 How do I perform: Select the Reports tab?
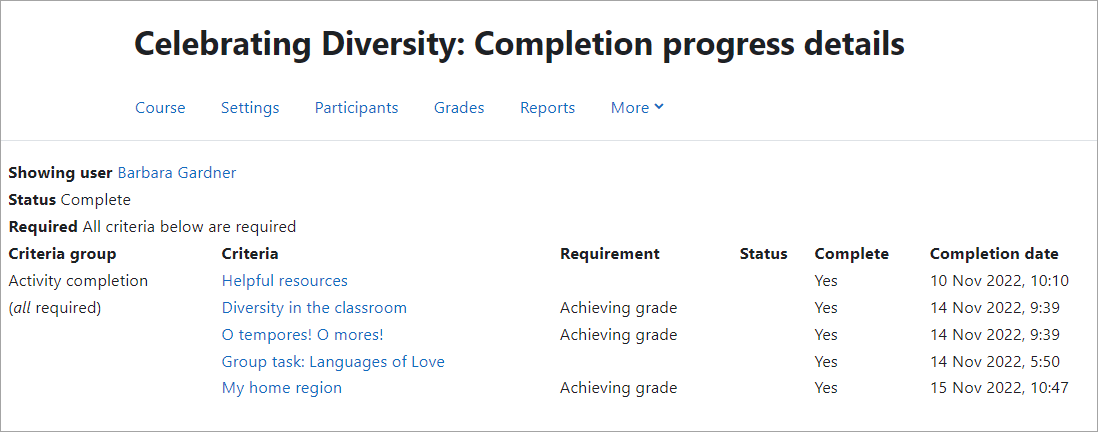pyautogui.click(x=547, y=108)
